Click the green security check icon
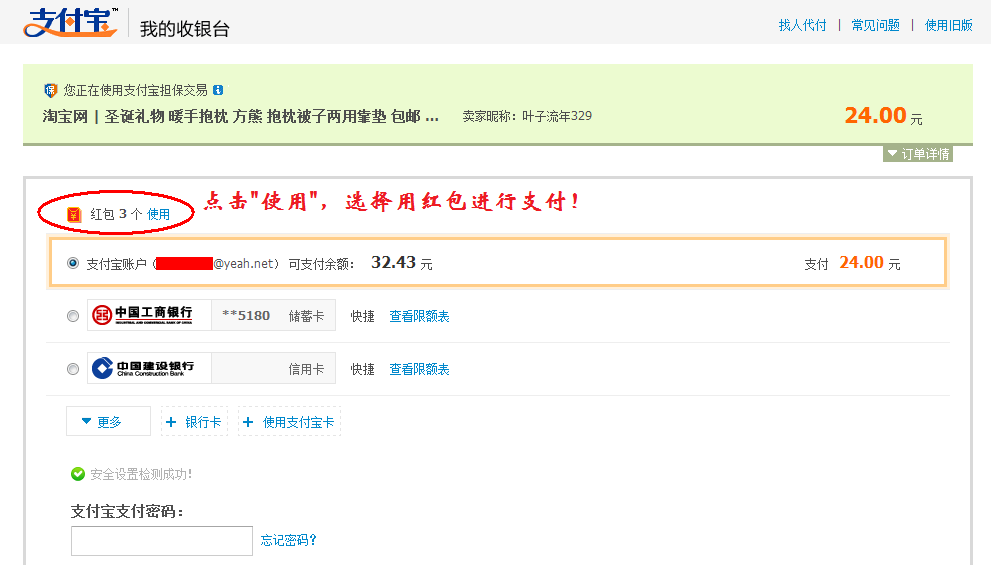The width and height of the screenshot is (991, 565). tap(78, 474)
